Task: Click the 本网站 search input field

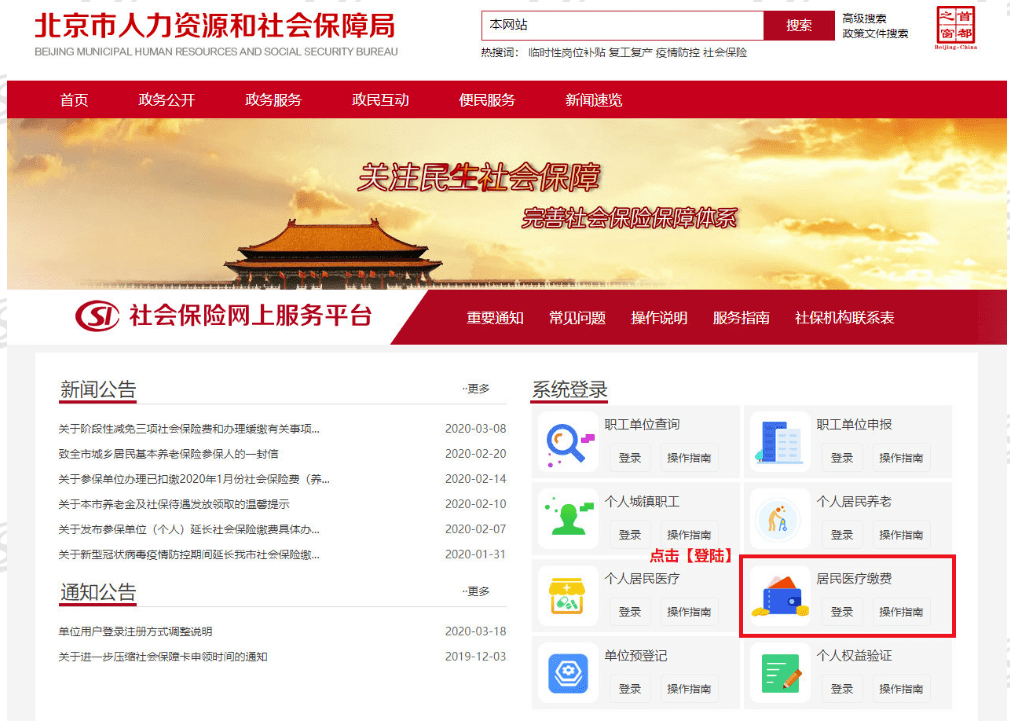Action: click(622, 25)
